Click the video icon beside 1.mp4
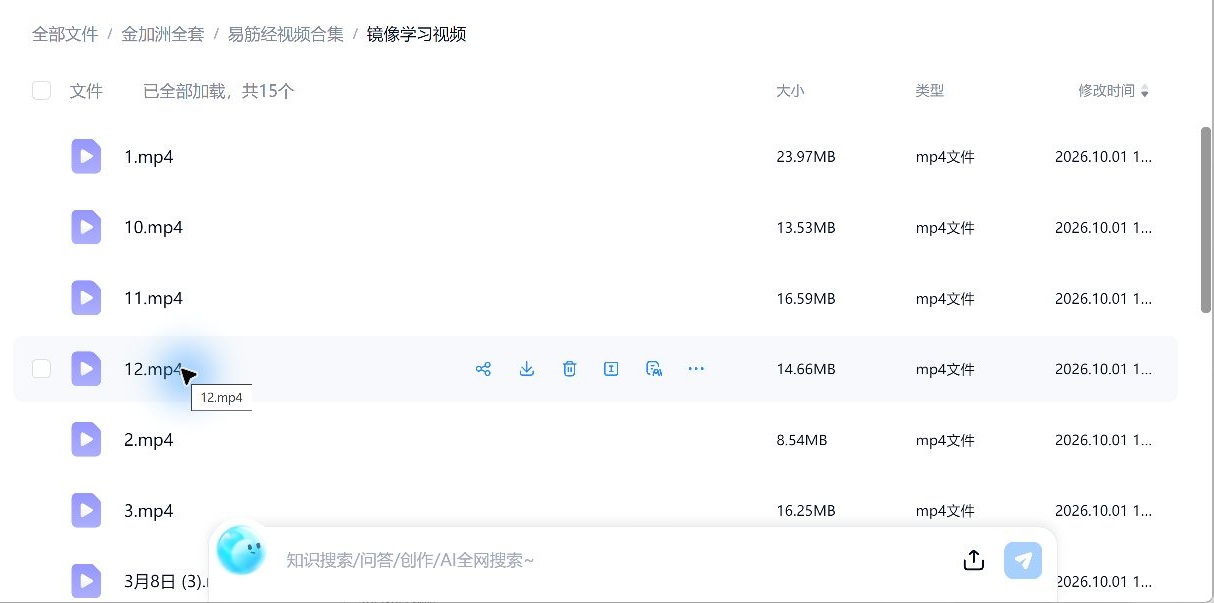Screen dimensions: 1214x603 coord(86,156)
